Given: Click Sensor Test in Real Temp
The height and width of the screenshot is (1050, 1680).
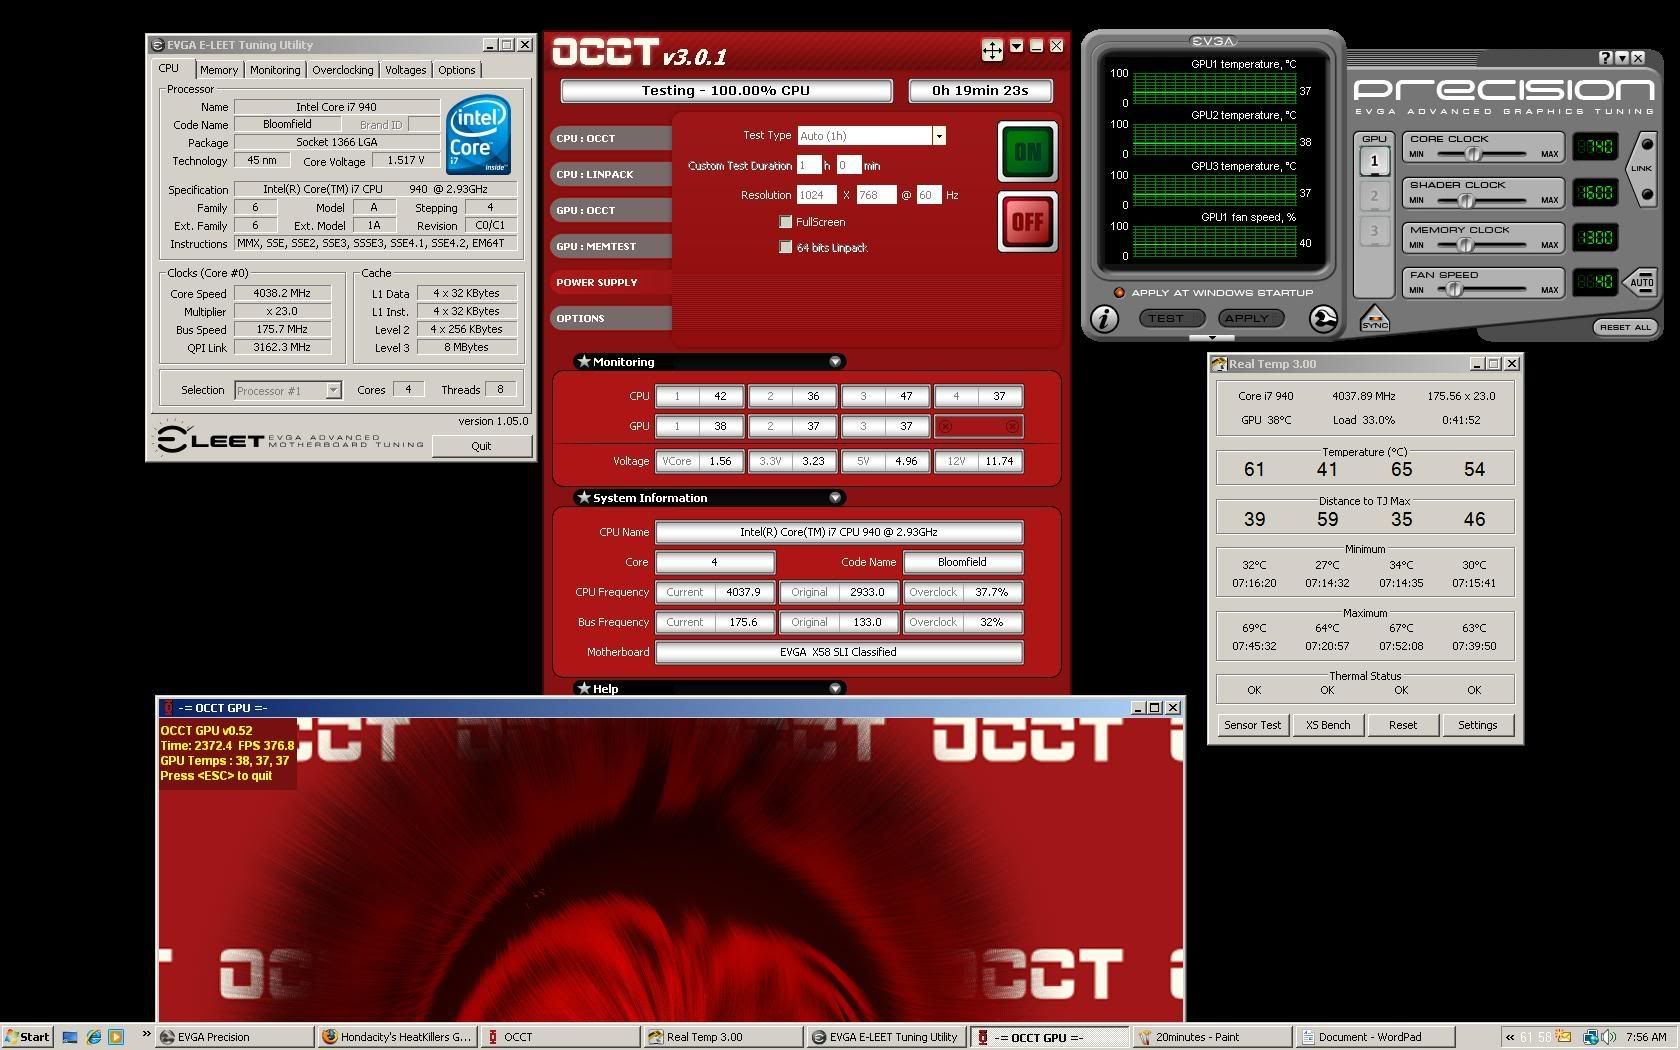Looking at the screenshot, I should (x=1252, y=725).
